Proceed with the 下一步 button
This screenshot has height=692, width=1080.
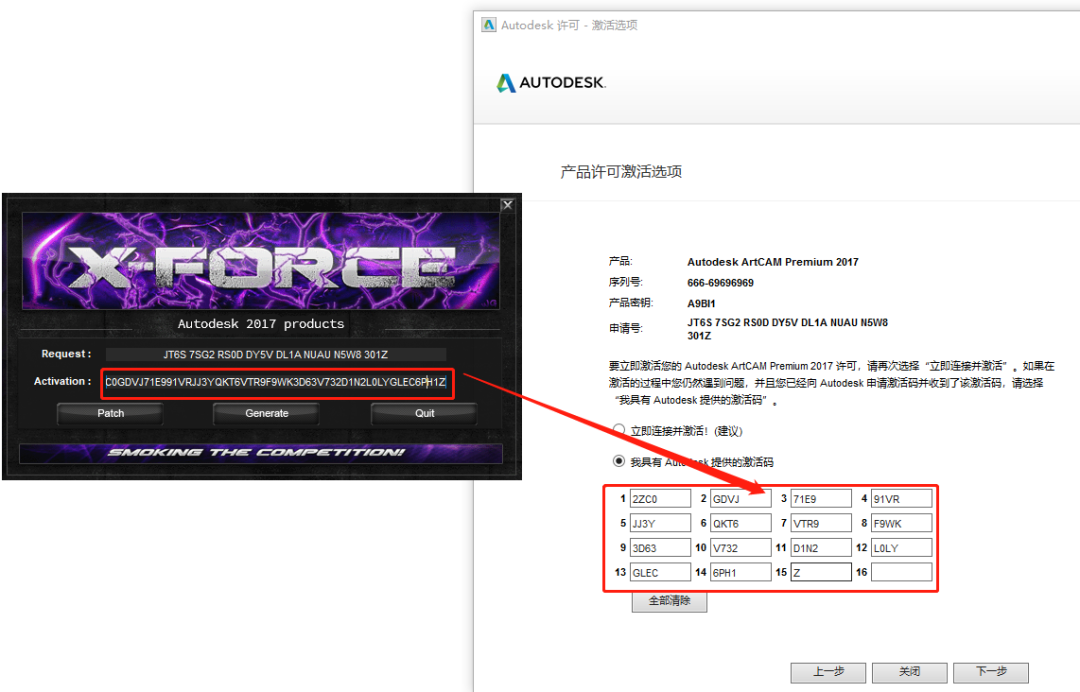point(990,672)
